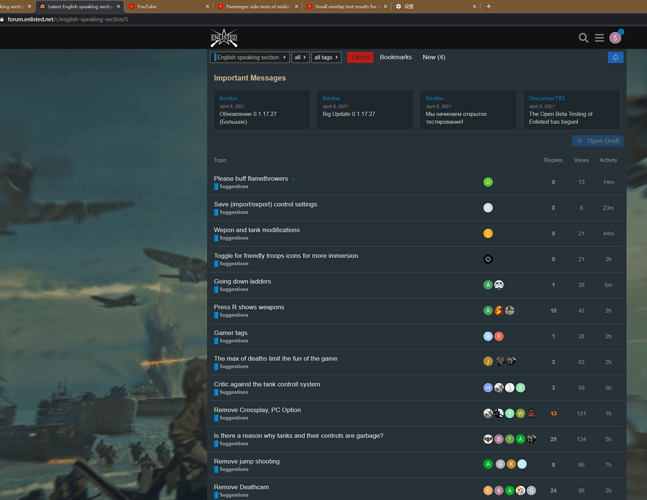Click the Open Draft button
647x500 pixels.
point(597,141)
